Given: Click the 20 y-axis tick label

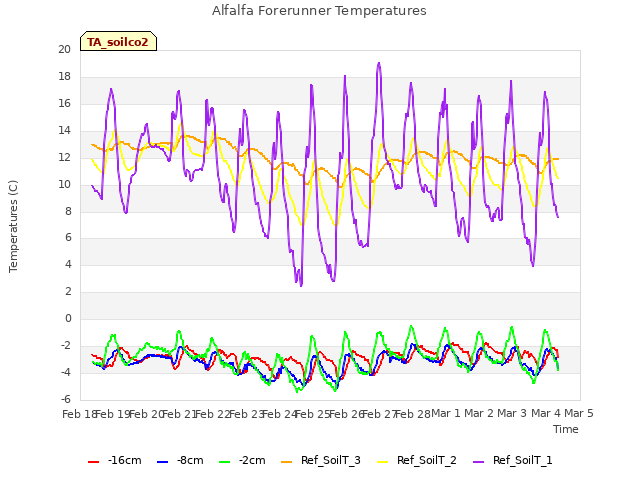Looking at the screenshot, I should click(x=64, y=49).
